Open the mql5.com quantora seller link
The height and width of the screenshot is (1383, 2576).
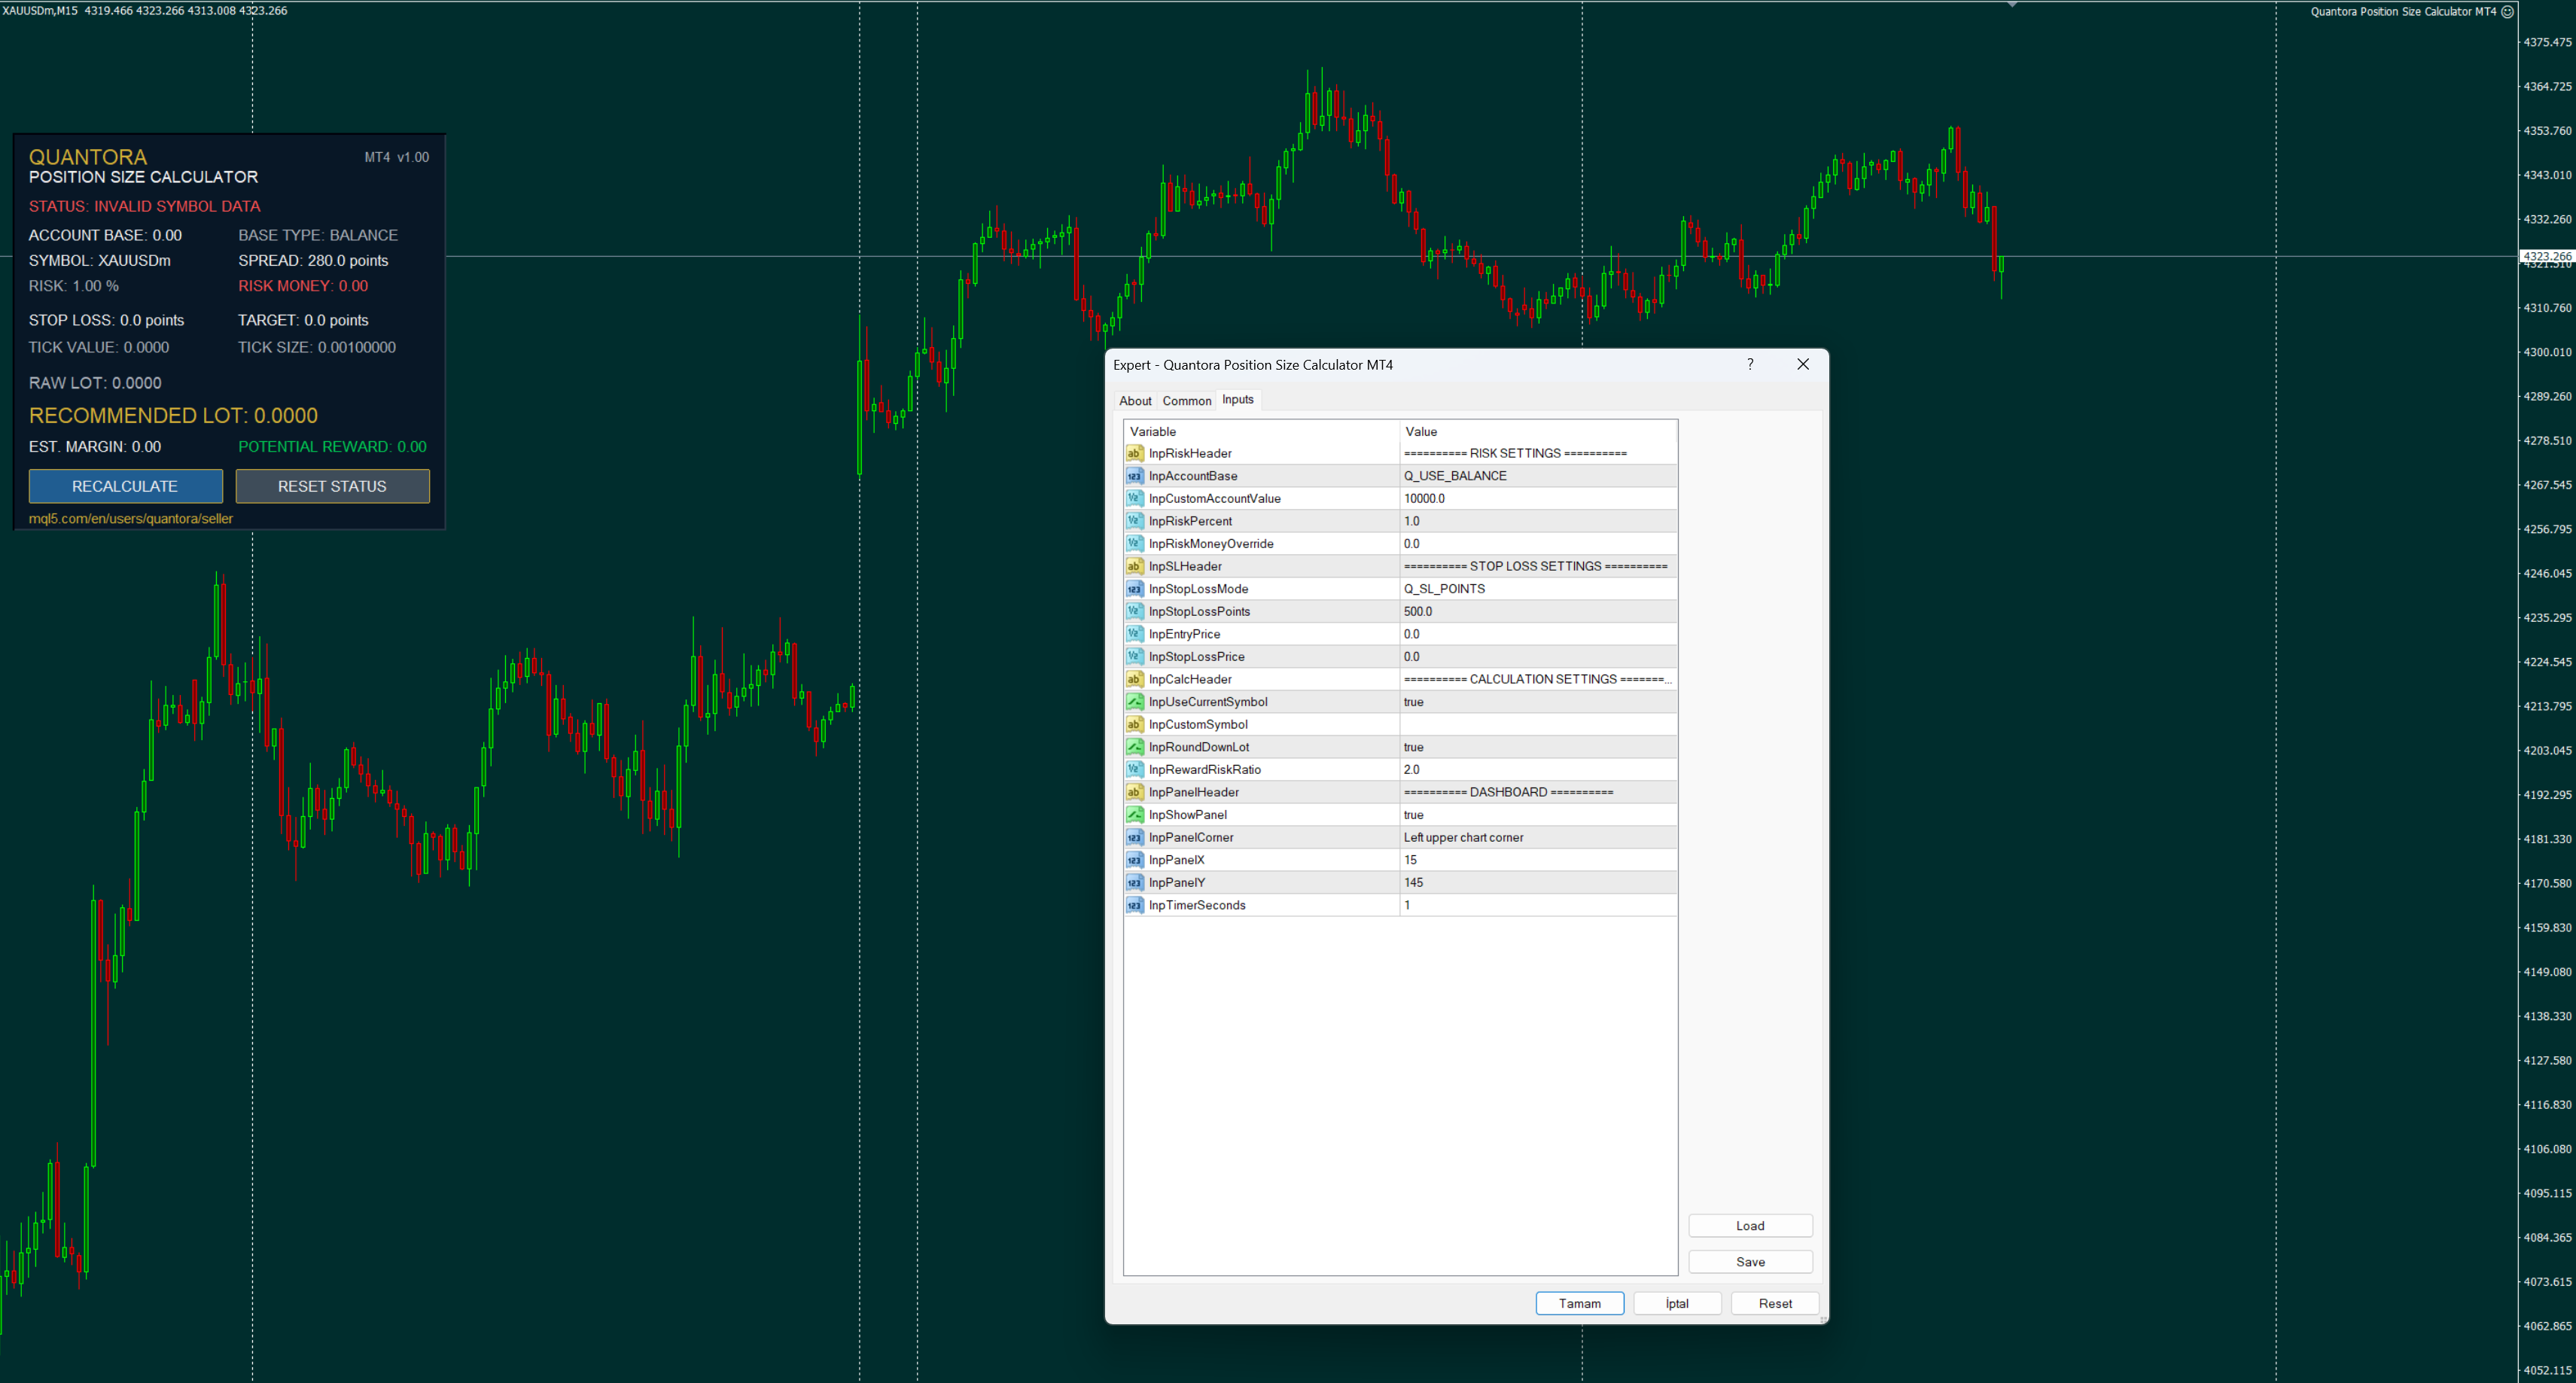(130, 518)
